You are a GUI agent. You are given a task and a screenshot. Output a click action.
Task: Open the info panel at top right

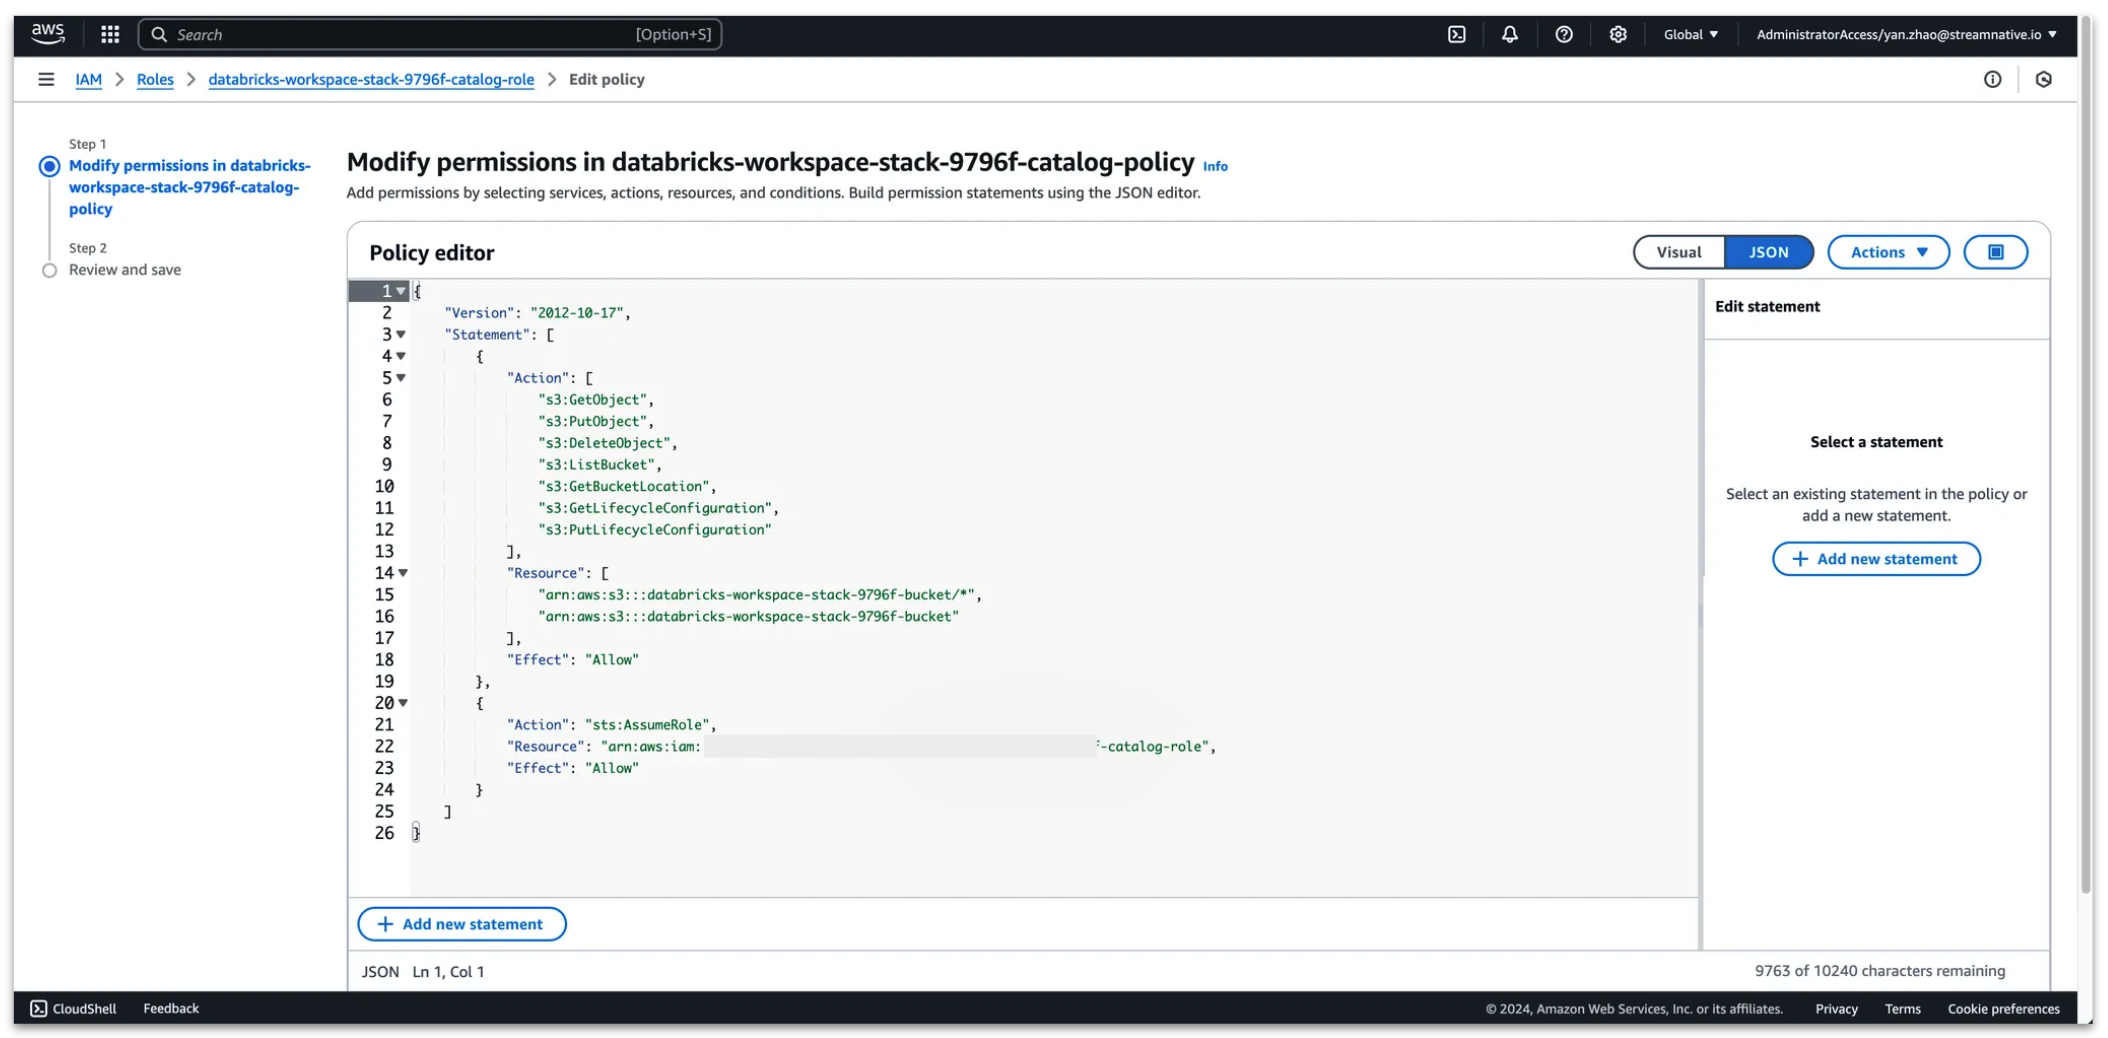pos(1993,79)
